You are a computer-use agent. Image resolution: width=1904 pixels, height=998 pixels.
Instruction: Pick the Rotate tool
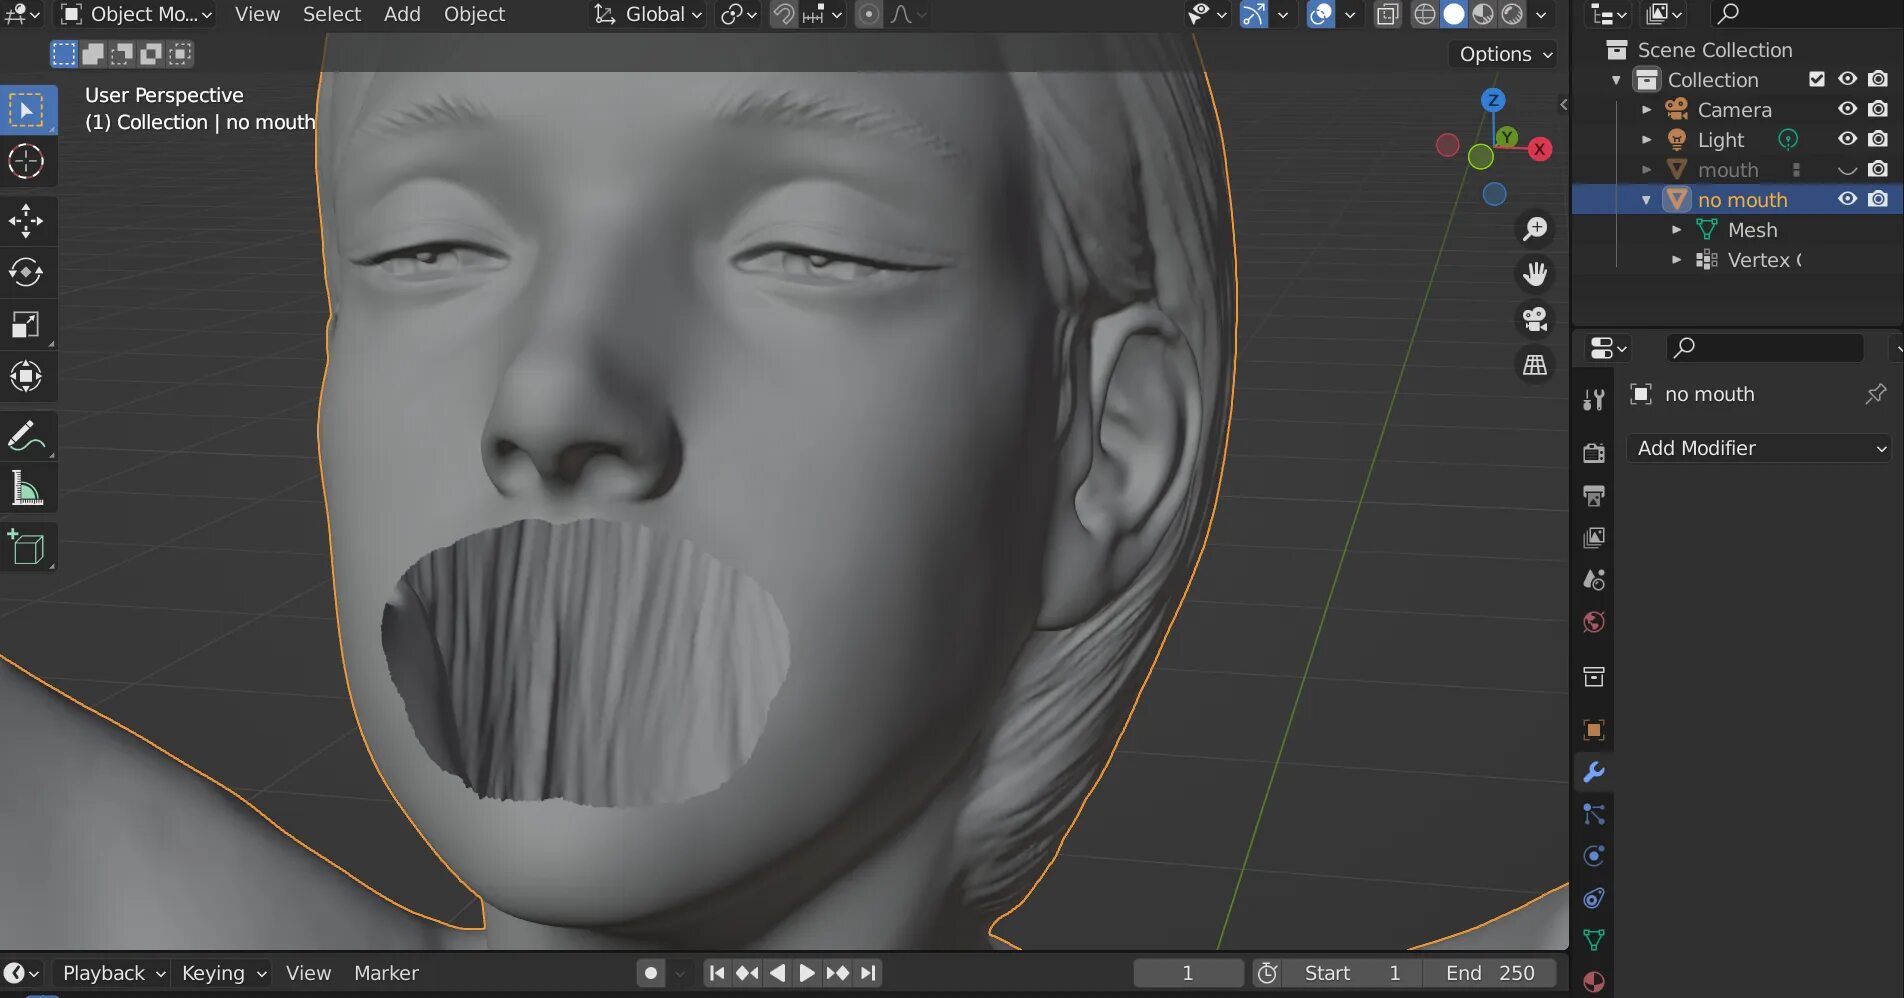(x=27, y=272)
